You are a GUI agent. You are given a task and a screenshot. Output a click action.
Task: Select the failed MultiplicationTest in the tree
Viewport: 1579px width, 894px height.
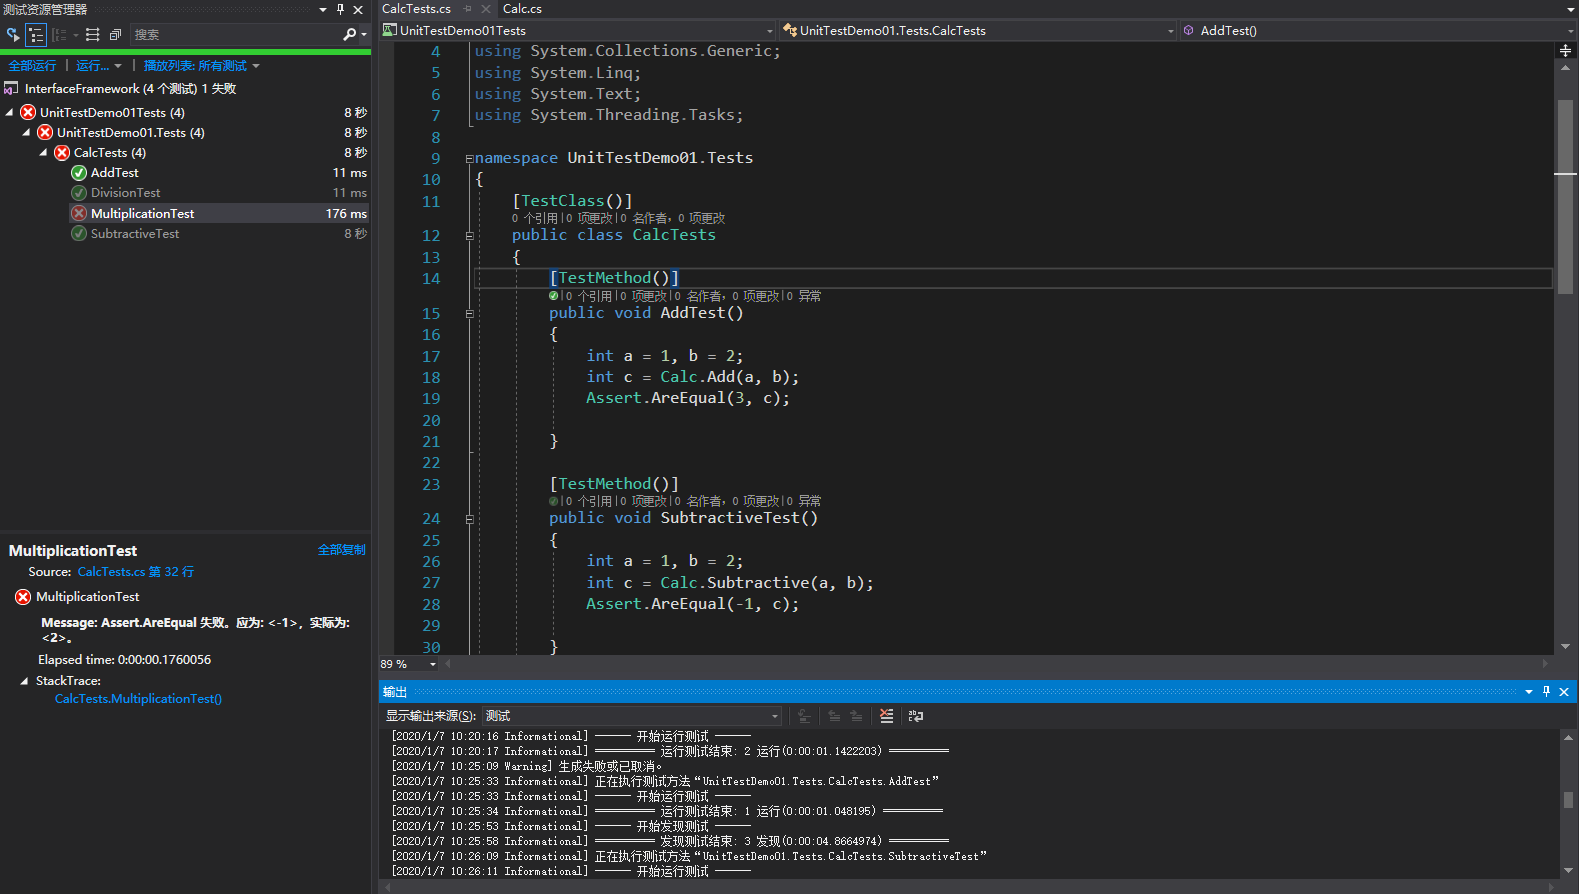[142, 214]
